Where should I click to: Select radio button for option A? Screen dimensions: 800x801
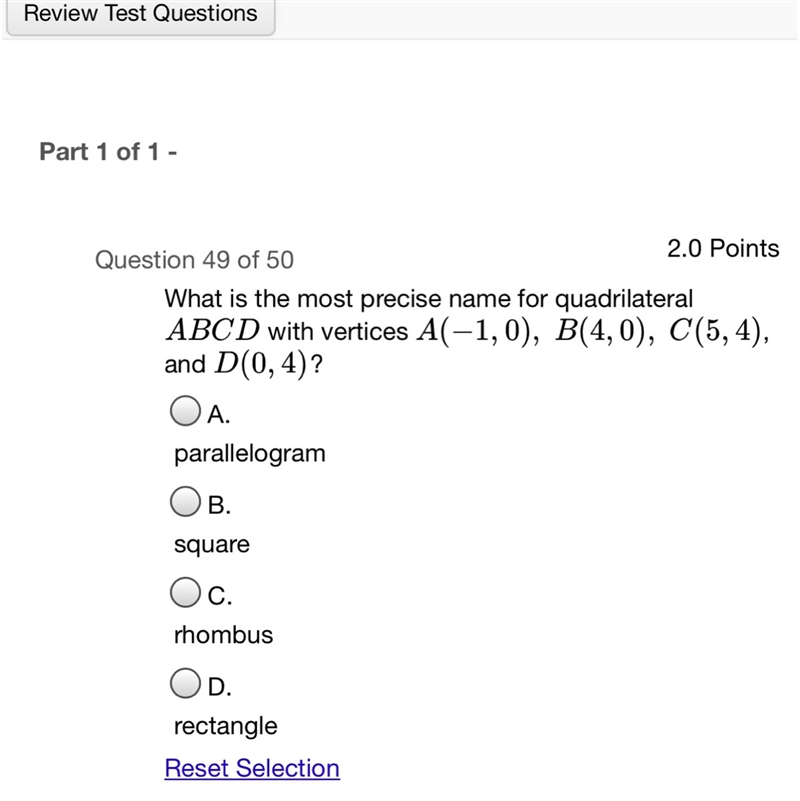[185, 411]
